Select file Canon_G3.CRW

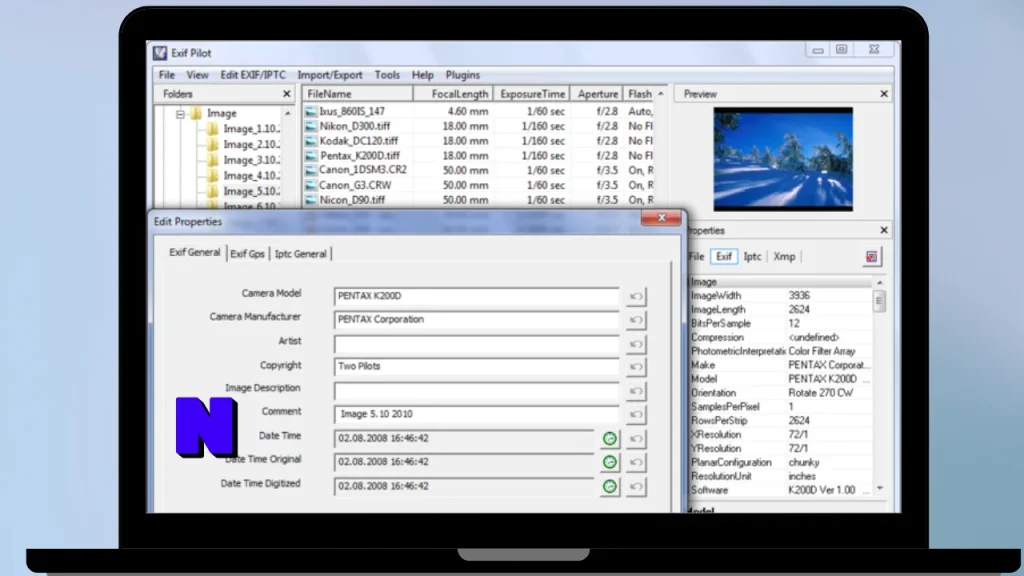[x=355, y=185]
